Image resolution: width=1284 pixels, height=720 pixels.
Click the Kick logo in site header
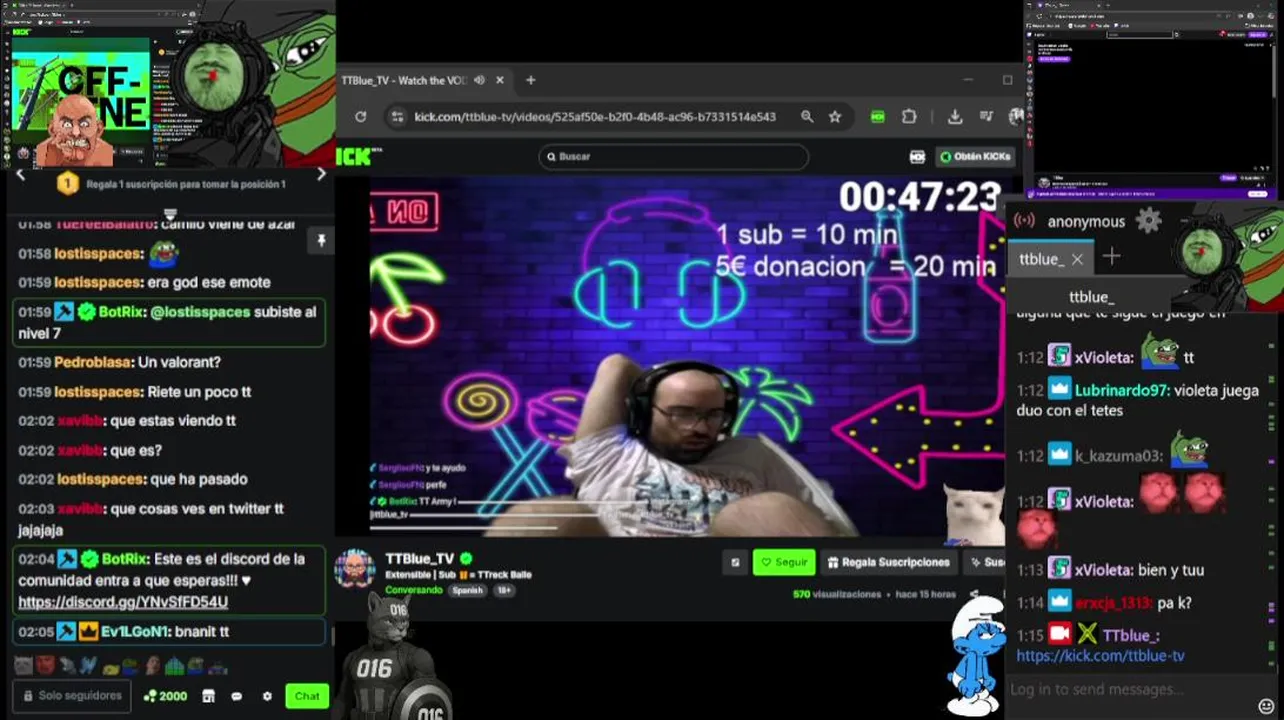click(352, 156)
